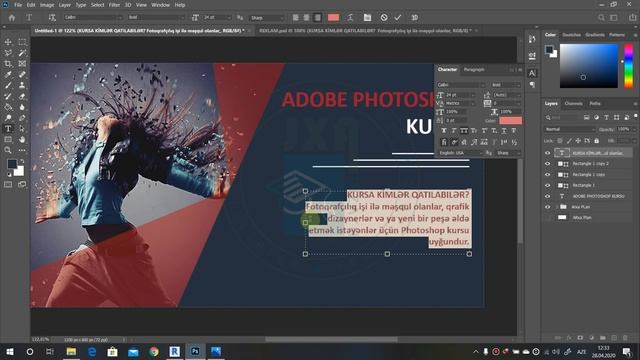Select the Healing Brush tool
This screenshot has height=360, width=640.
(22, 75)
